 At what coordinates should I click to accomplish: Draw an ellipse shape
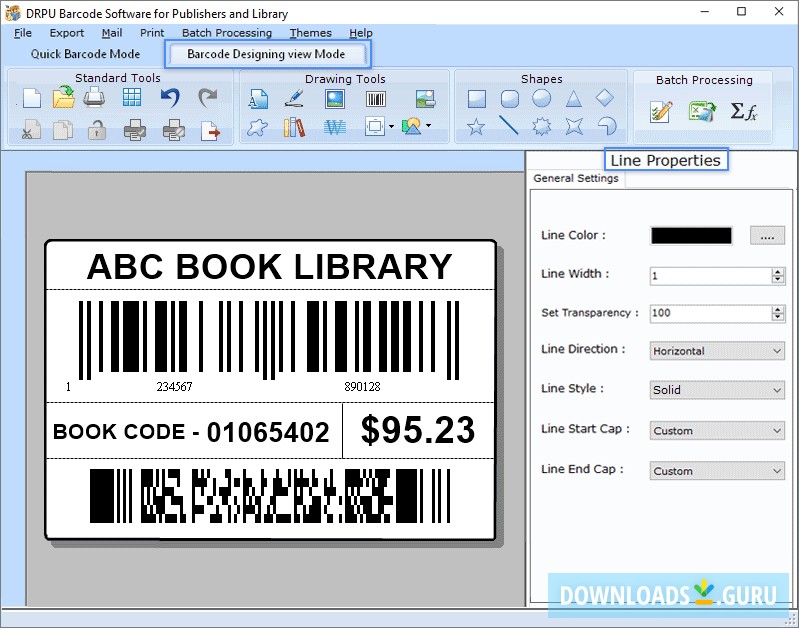pos(542,98)
